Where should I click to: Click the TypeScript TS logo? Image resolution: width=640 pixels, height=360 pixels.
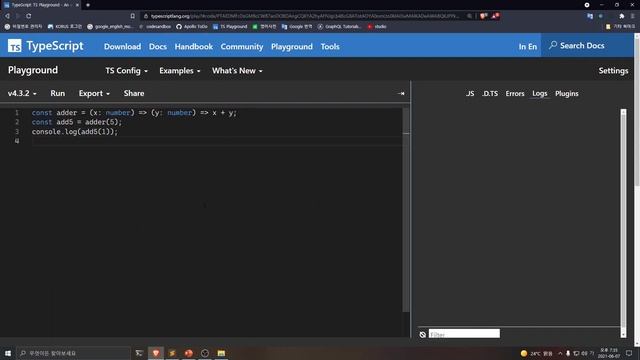pyautogui.click(x=15, y=46)
